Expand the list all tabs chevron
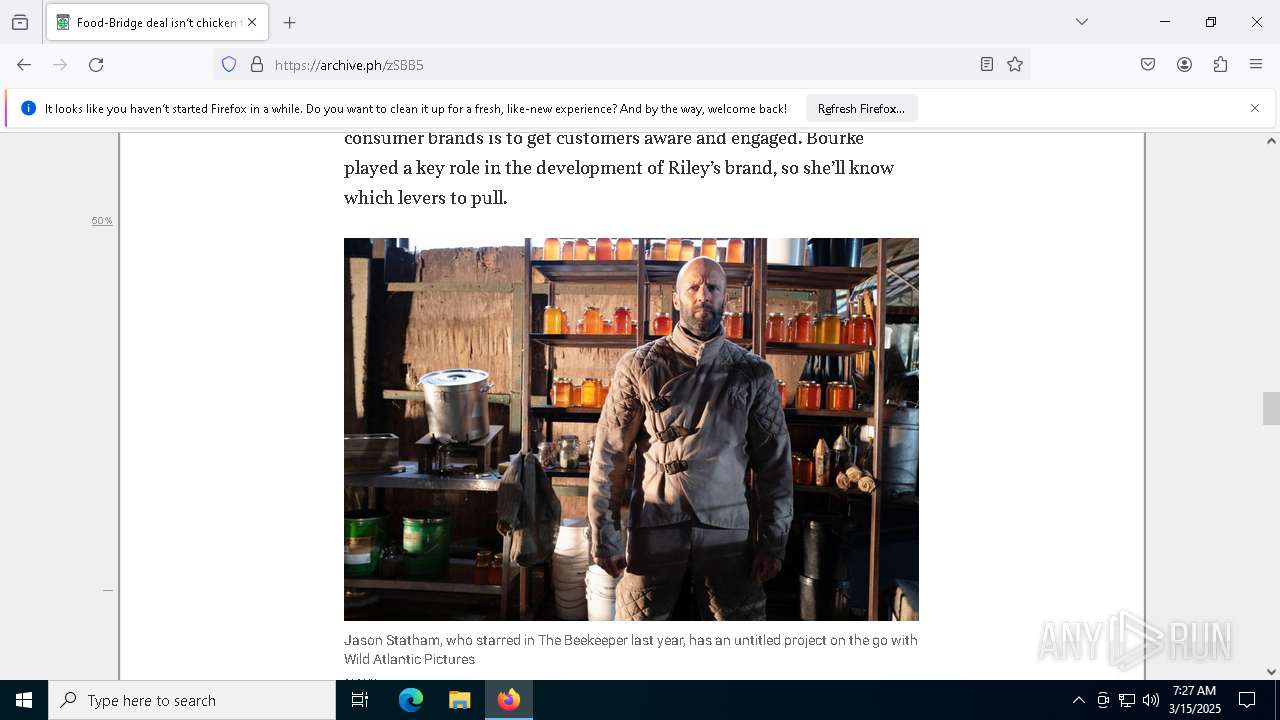The width and height of the screenshot is (1280, 720). 1082,22
